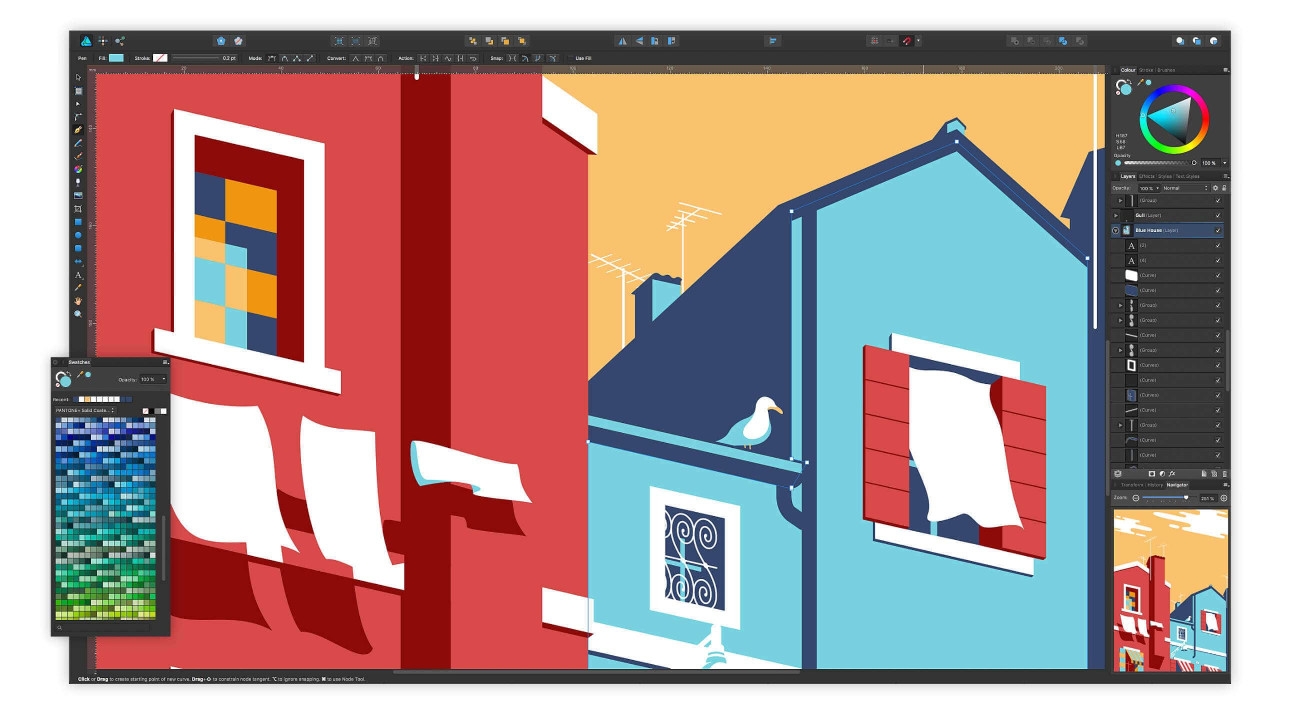Switch to the Transform tab
Screen dimensions: 1300x709
click(1132, 484)
